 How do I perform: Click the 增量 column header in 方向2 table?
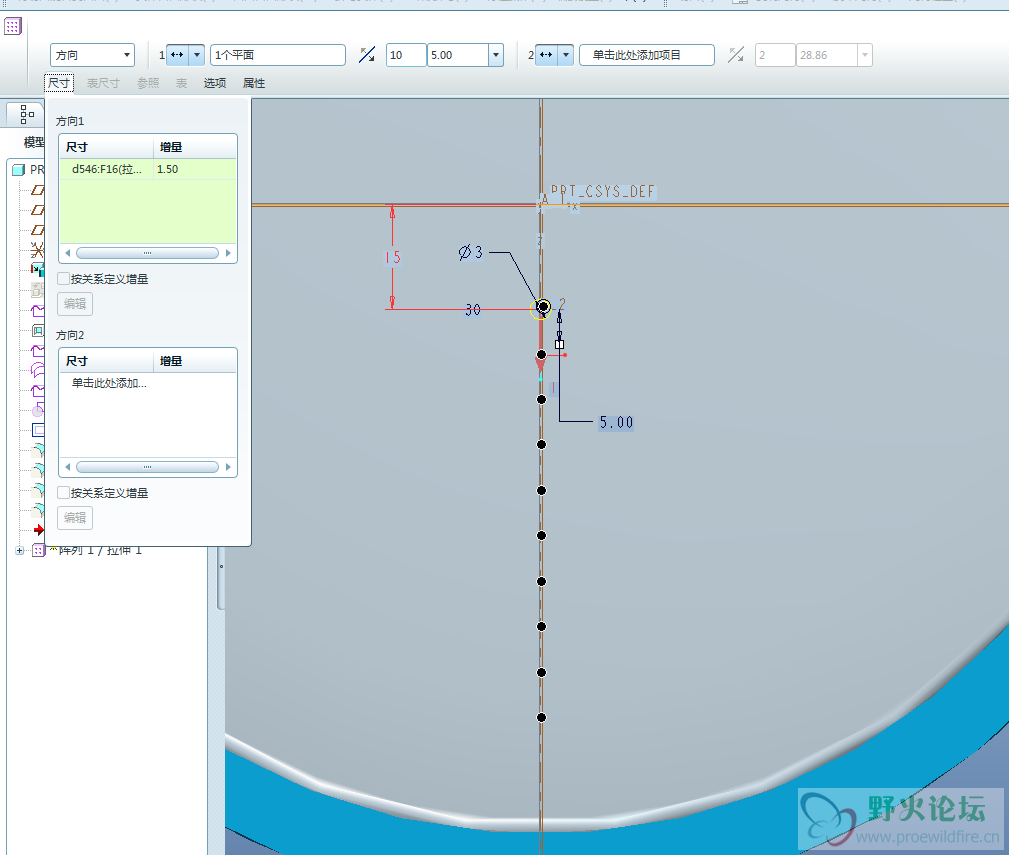coord(196,362)
